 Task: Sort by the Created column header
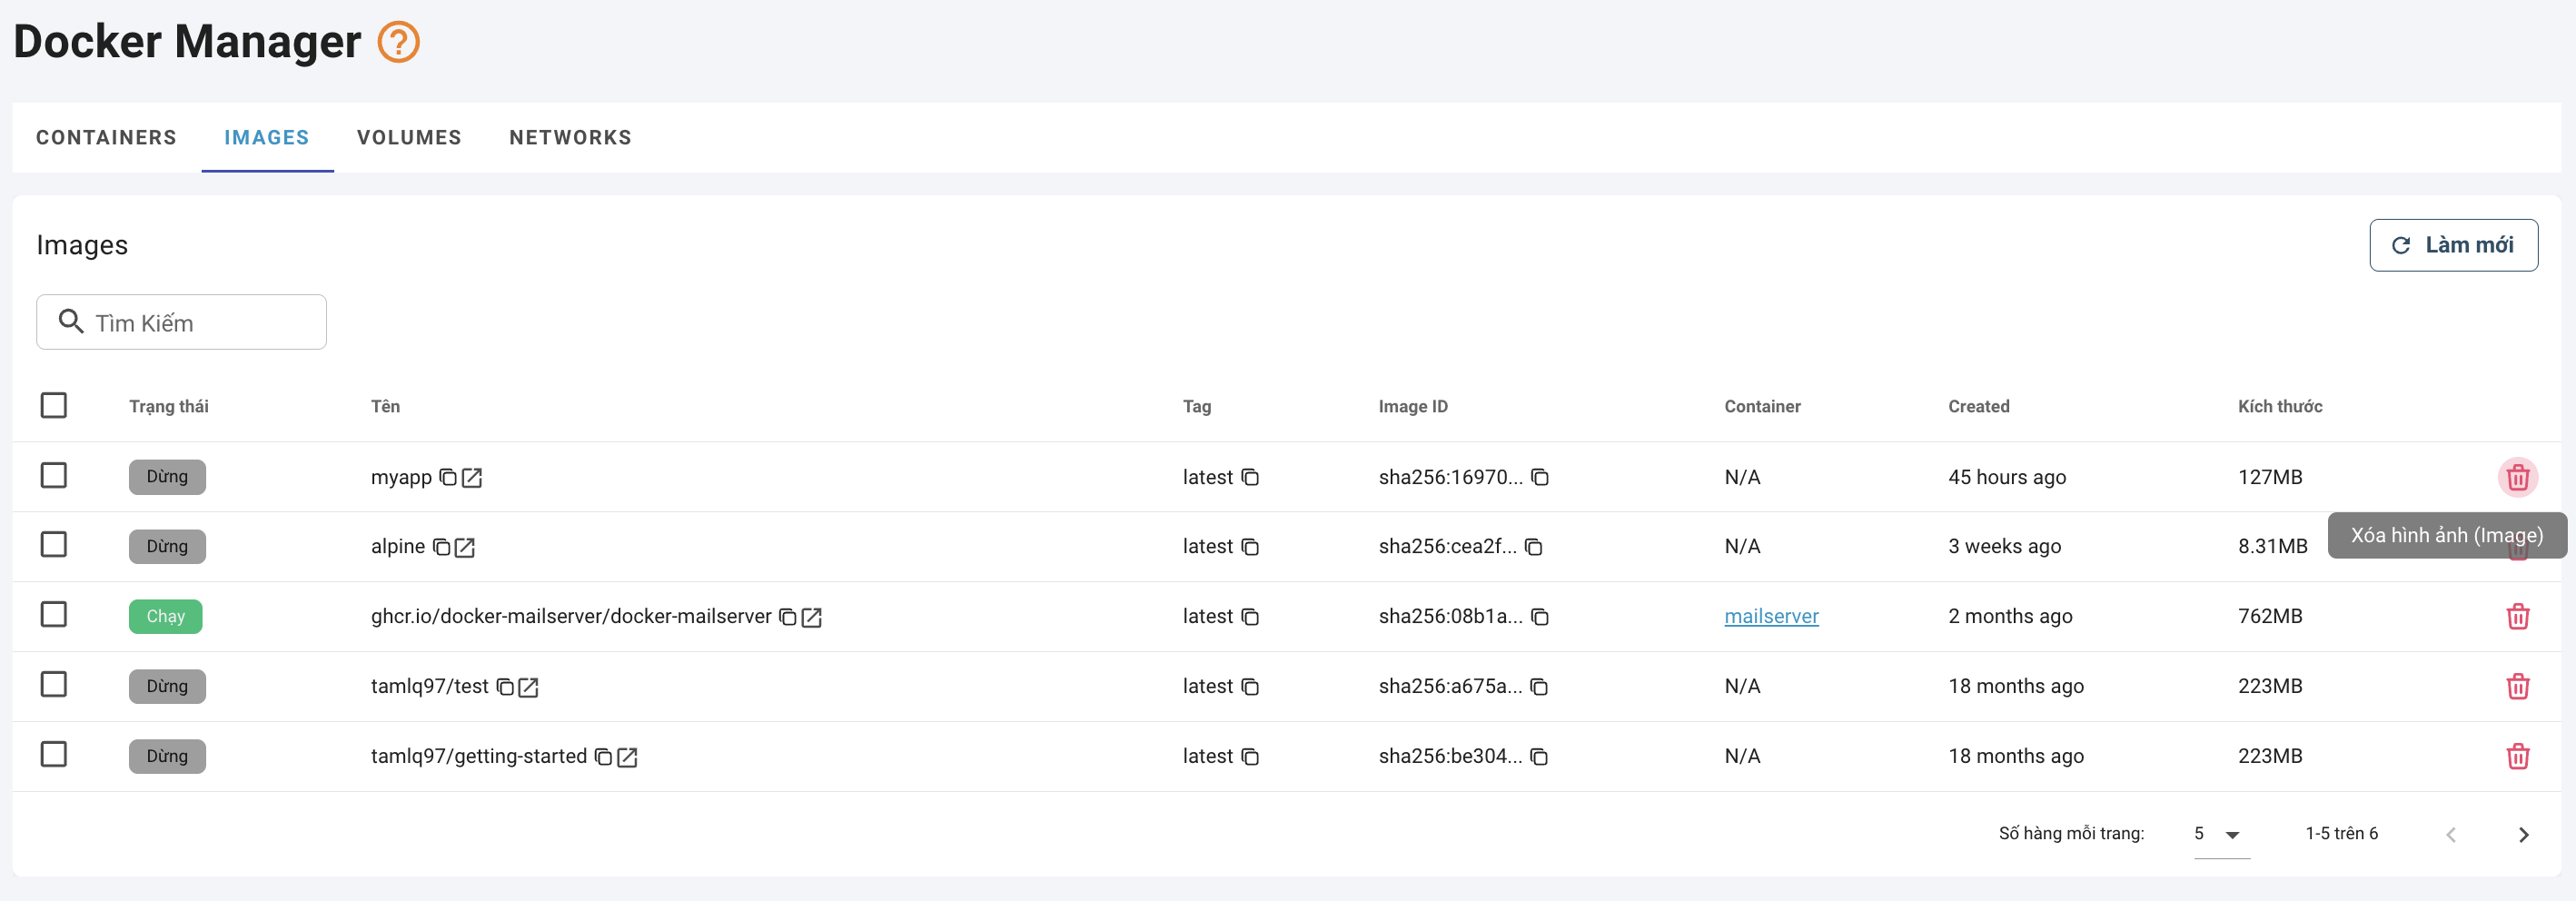click(x=1977, y=406)
